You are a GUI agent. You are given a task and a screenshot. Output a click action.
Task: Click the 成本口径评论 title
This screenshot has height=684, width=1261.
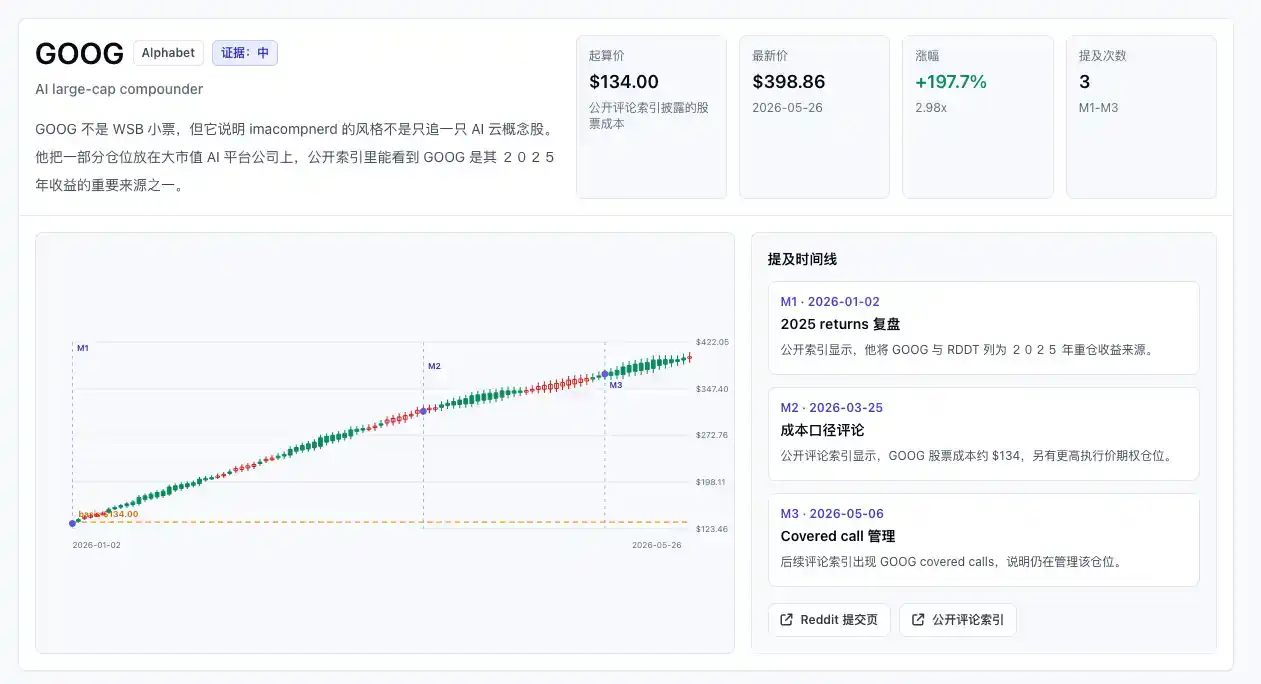click(x=822, y=430)
